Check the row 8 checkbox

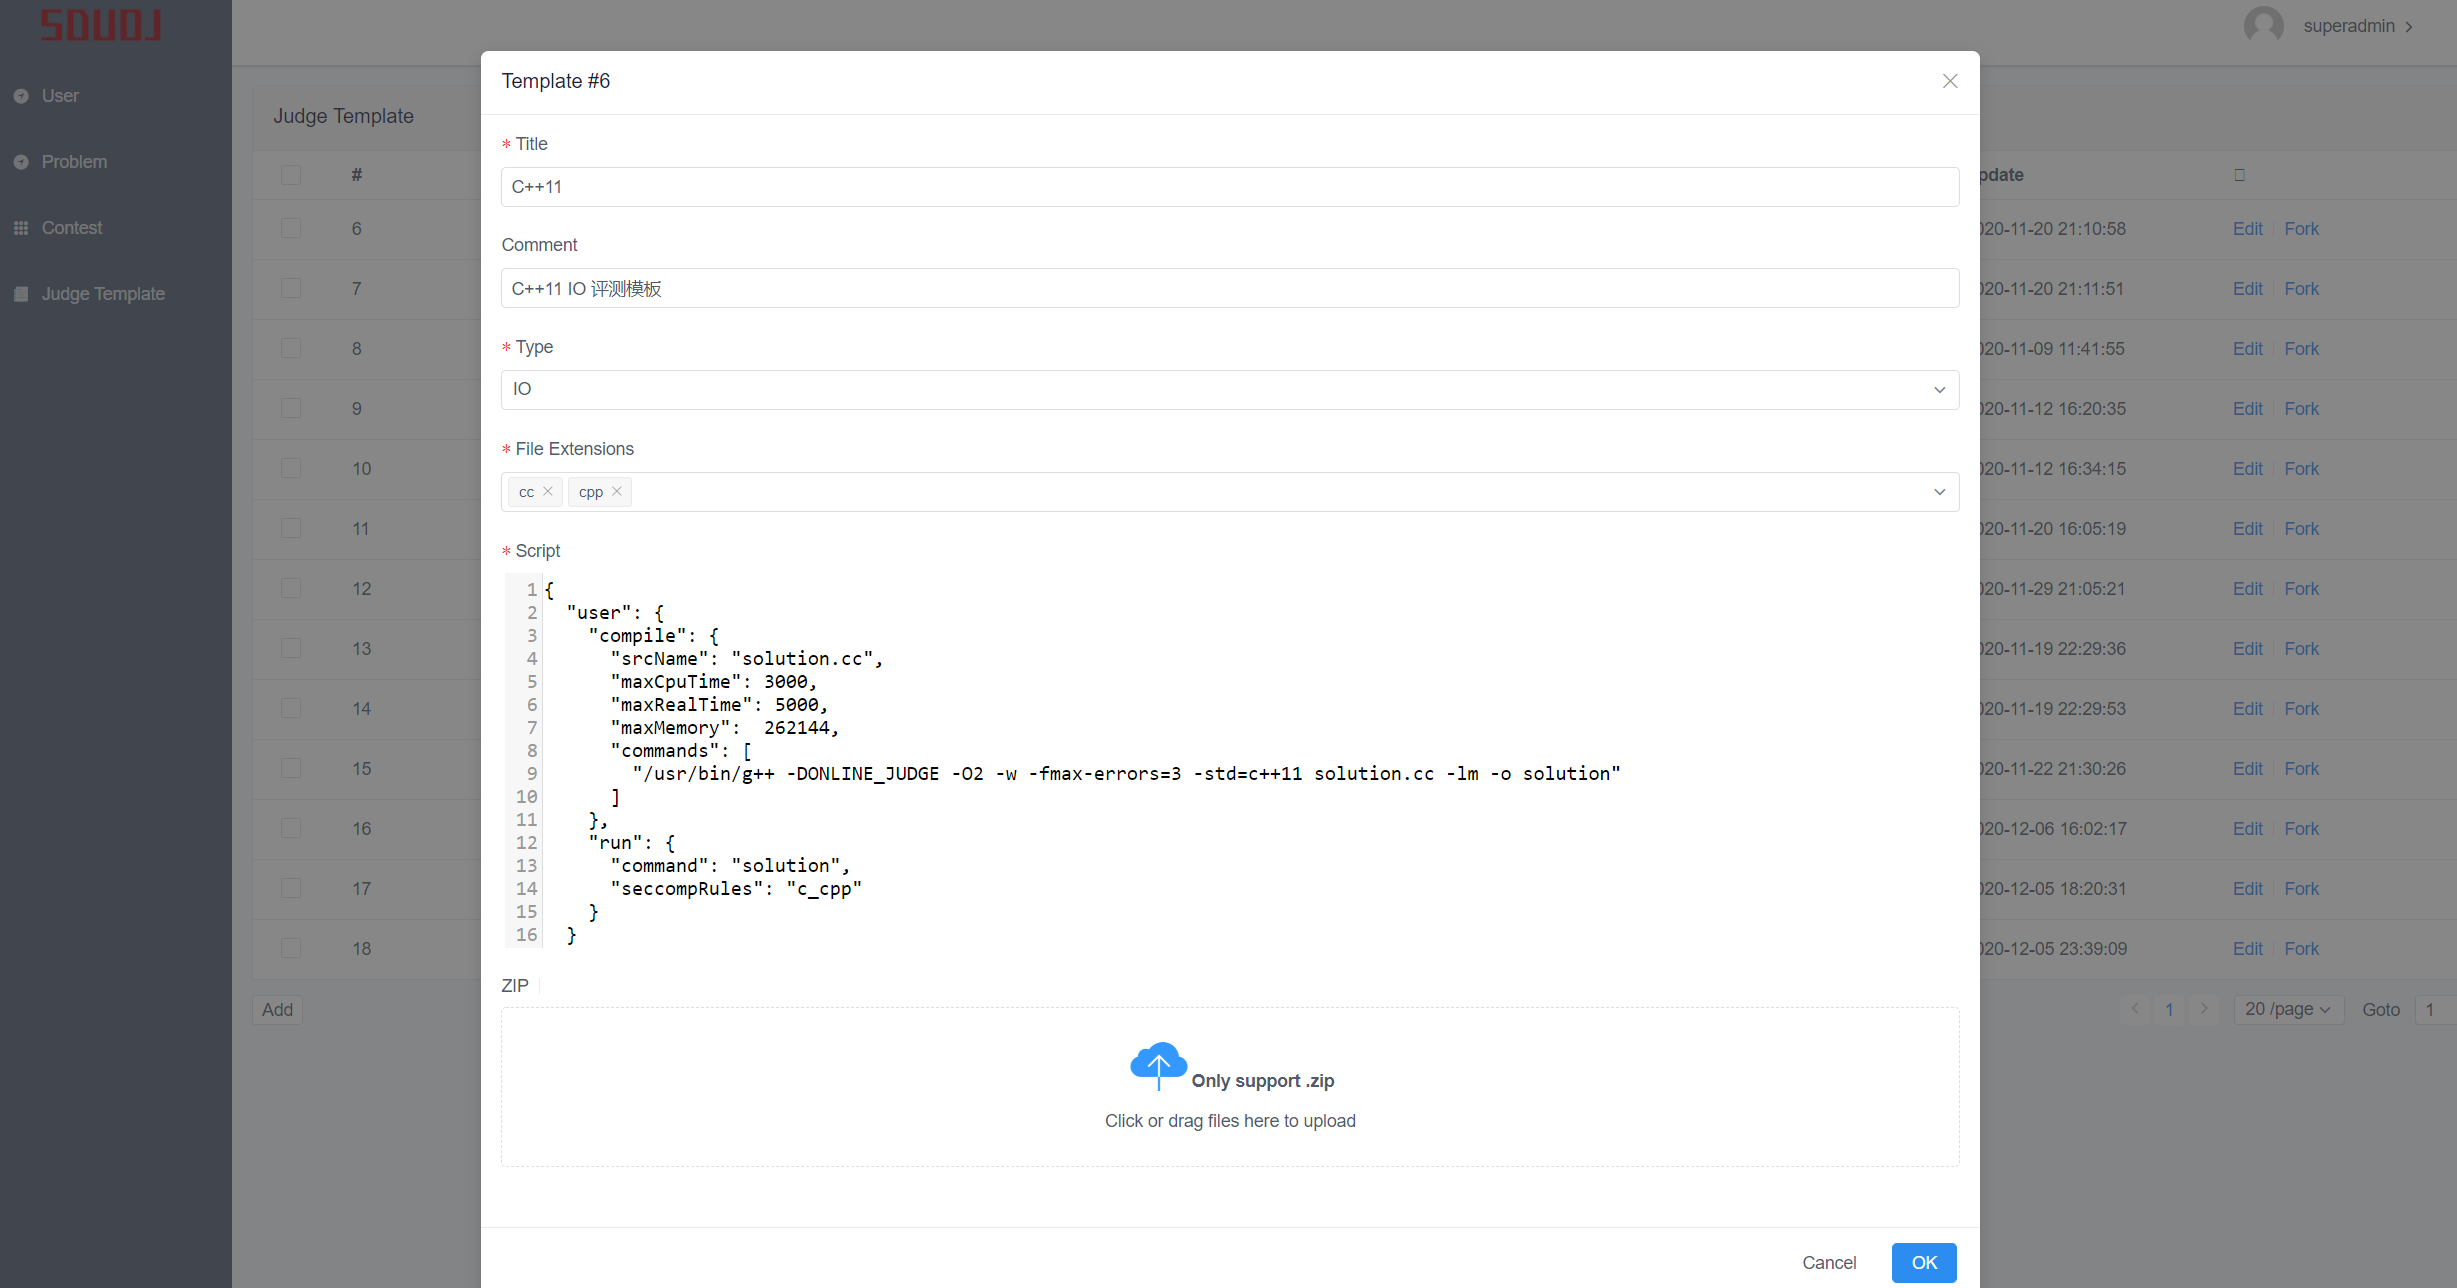(x=291, y=348)
